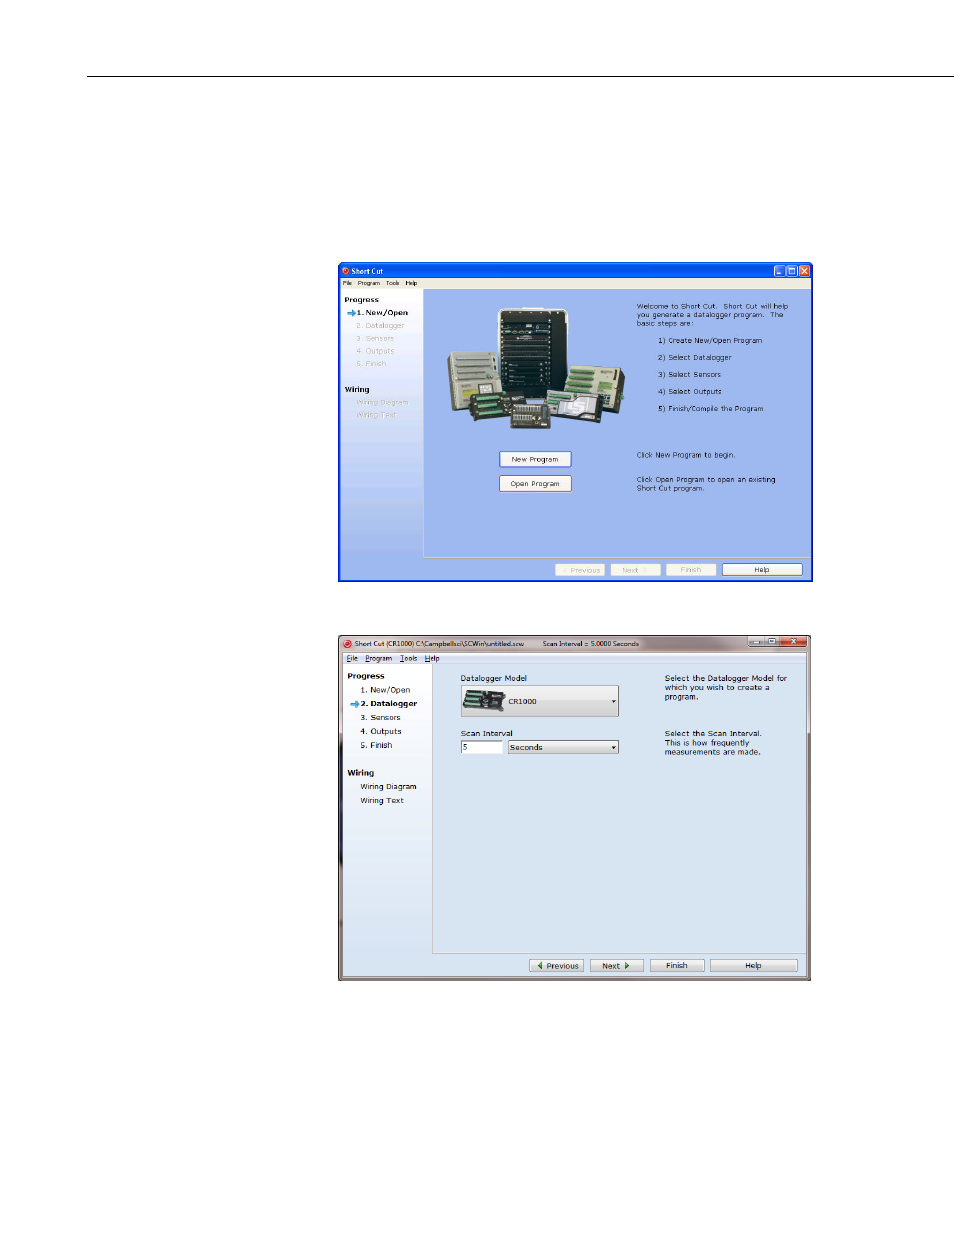954x1235 pixels.
Task: Open Program menu in the welcome window
Action: [369, 283]
